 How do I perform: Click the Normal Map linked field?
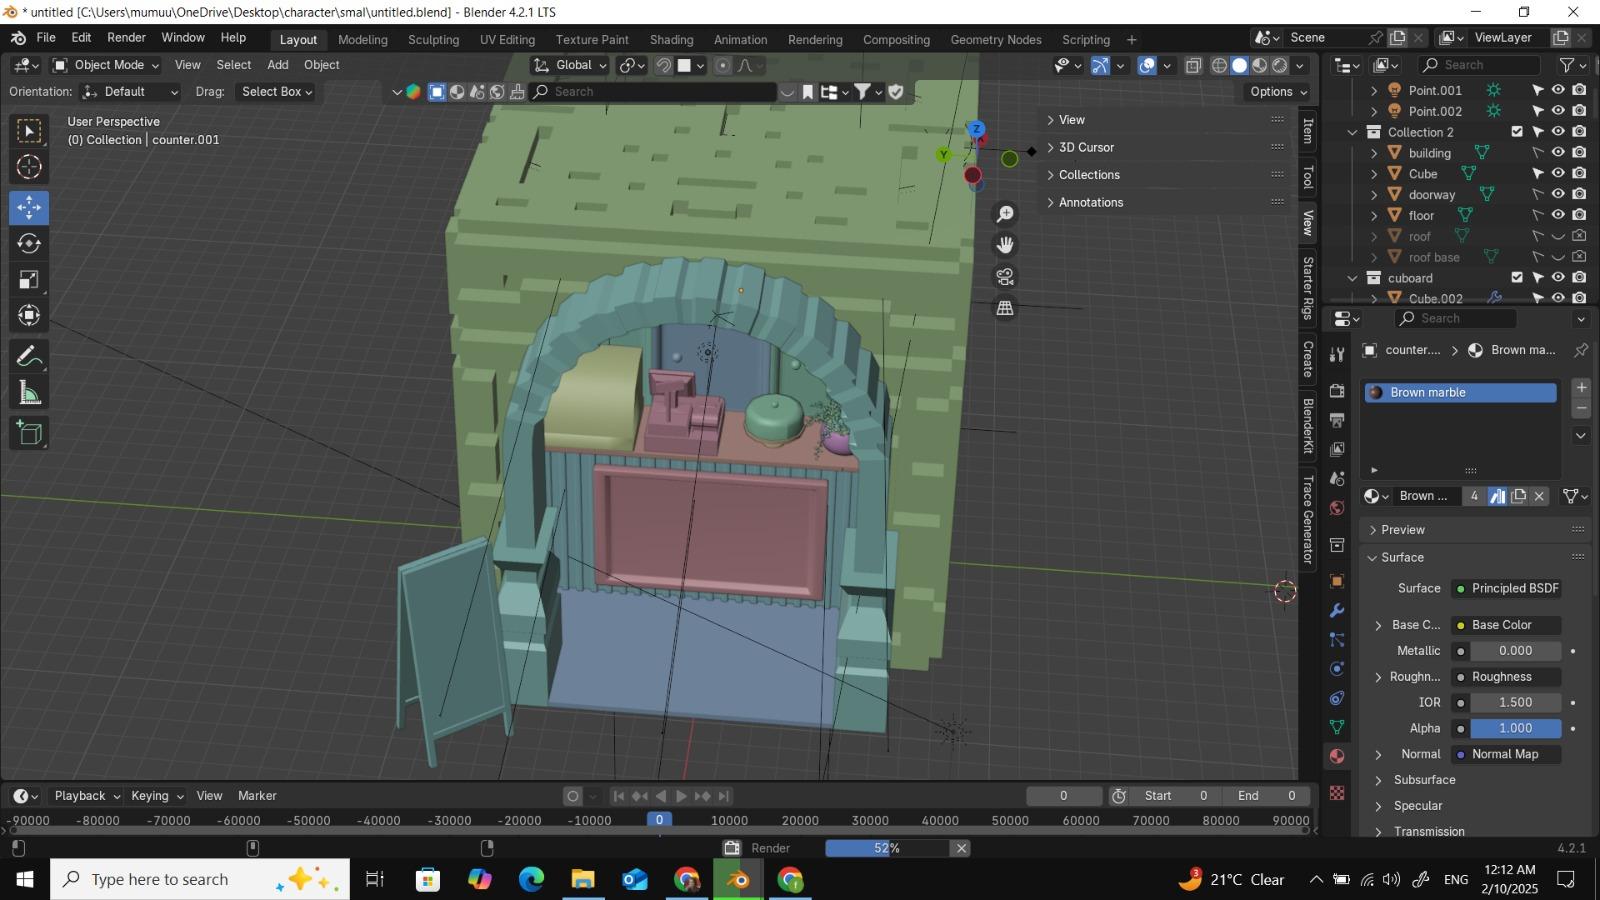pos(1506,755)
